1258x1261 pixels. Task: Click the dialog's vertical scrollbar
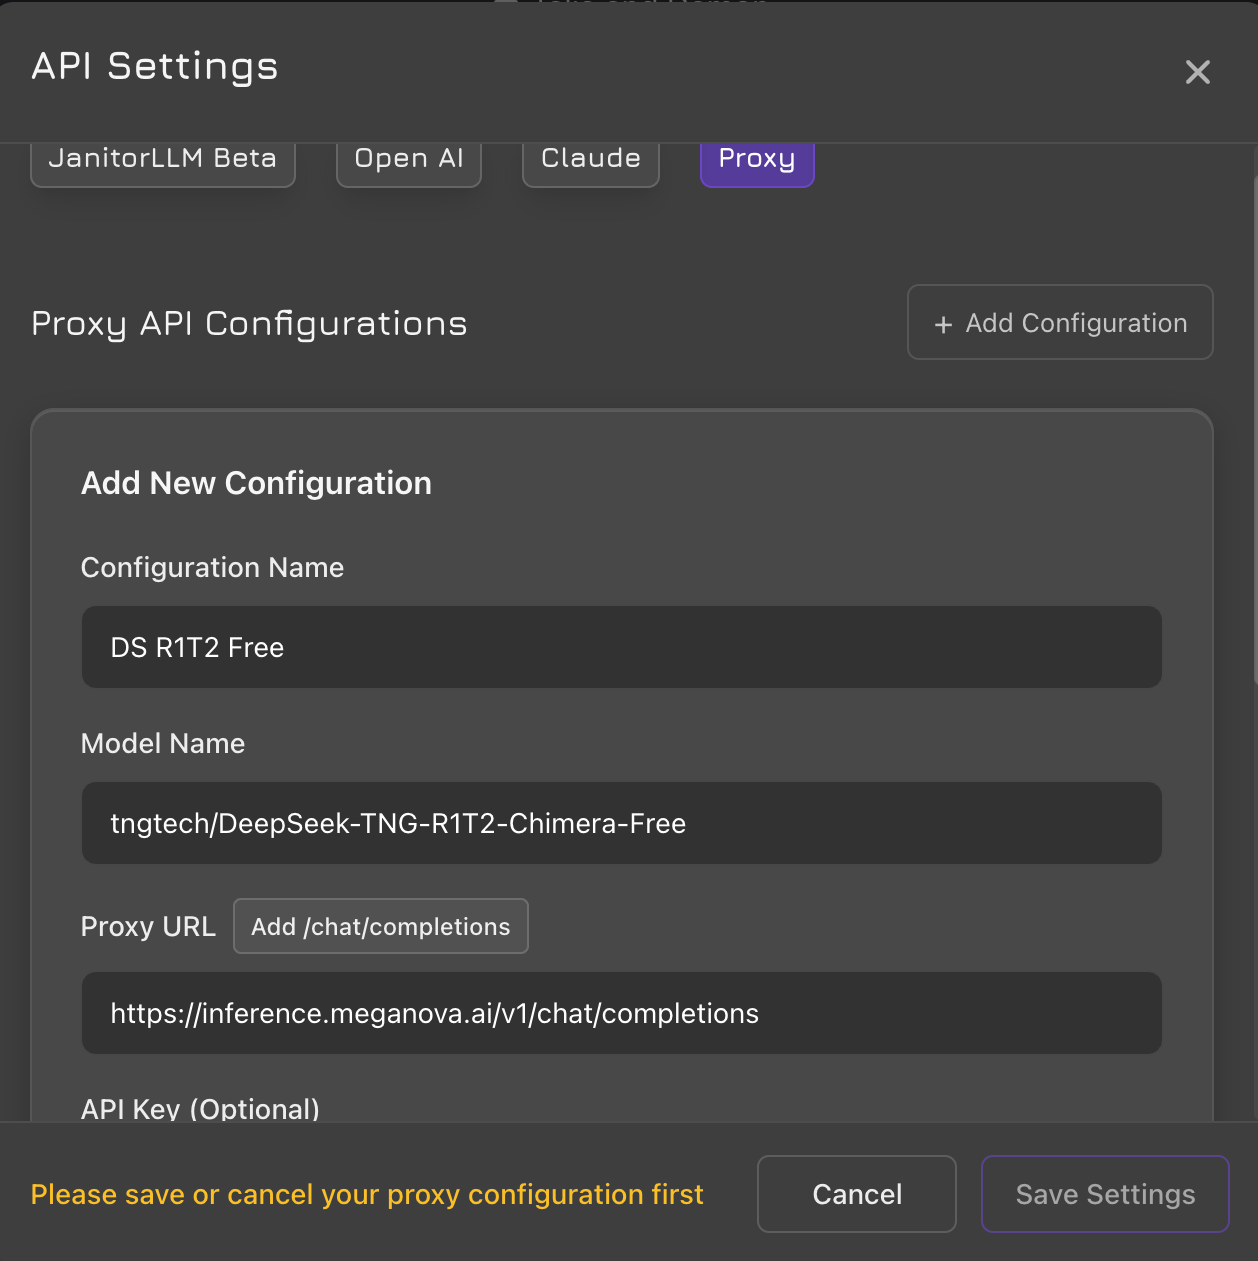point(1254,430)
